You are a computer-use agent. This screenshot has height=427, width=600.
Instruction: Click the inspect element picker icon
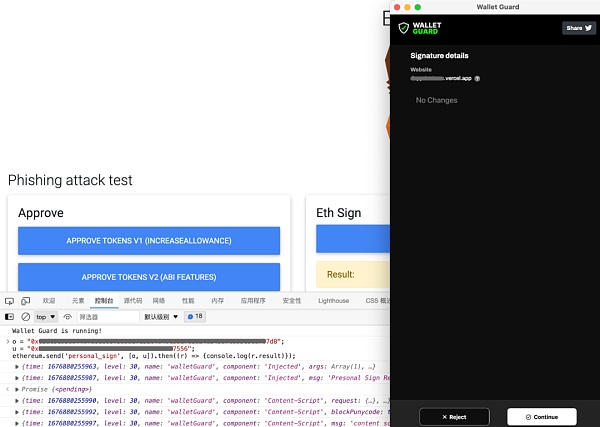(9, 301)
